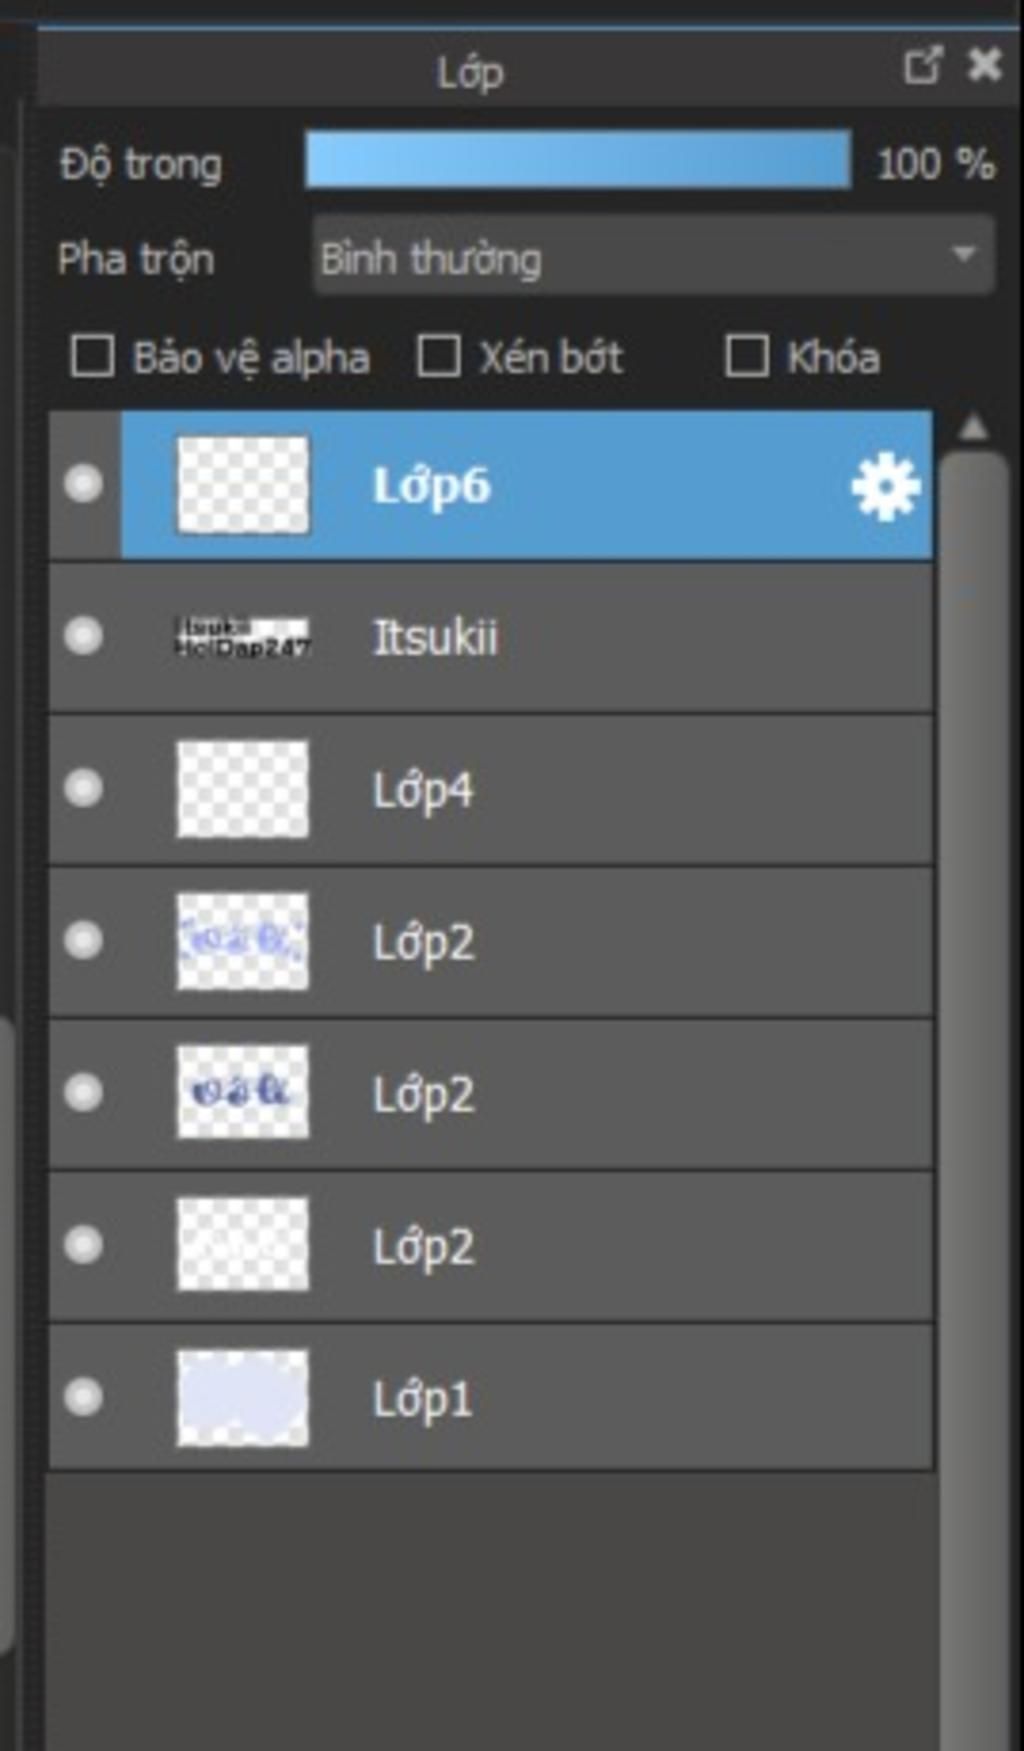Click the scroll up arrow of layer list

(972, 428)
